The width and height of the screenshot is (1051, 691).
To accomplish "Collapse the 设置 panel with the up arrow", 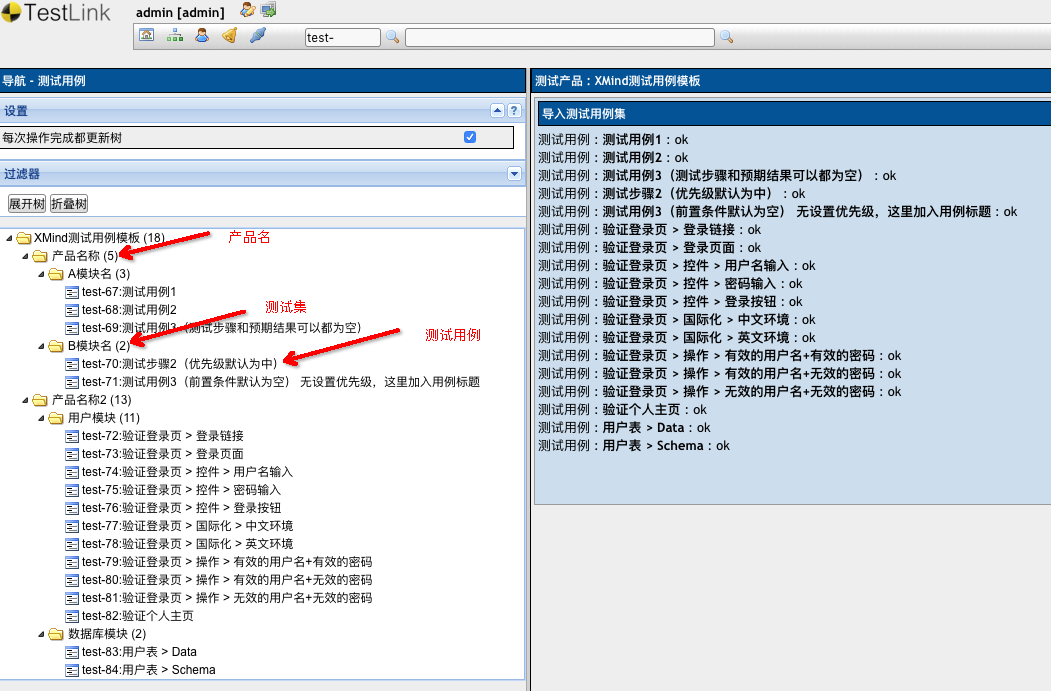I will (497, 111).
